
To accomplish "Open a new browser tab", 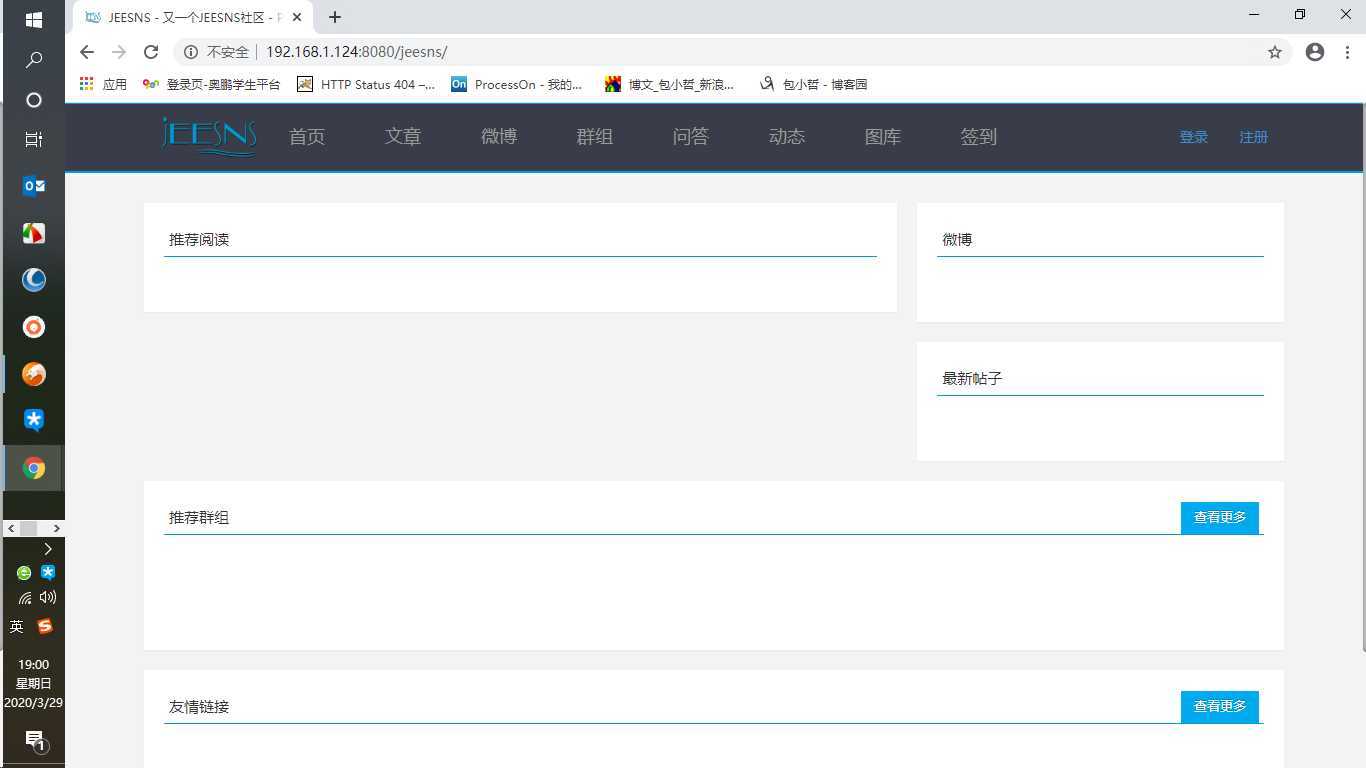I will click(x=335, y=17).
